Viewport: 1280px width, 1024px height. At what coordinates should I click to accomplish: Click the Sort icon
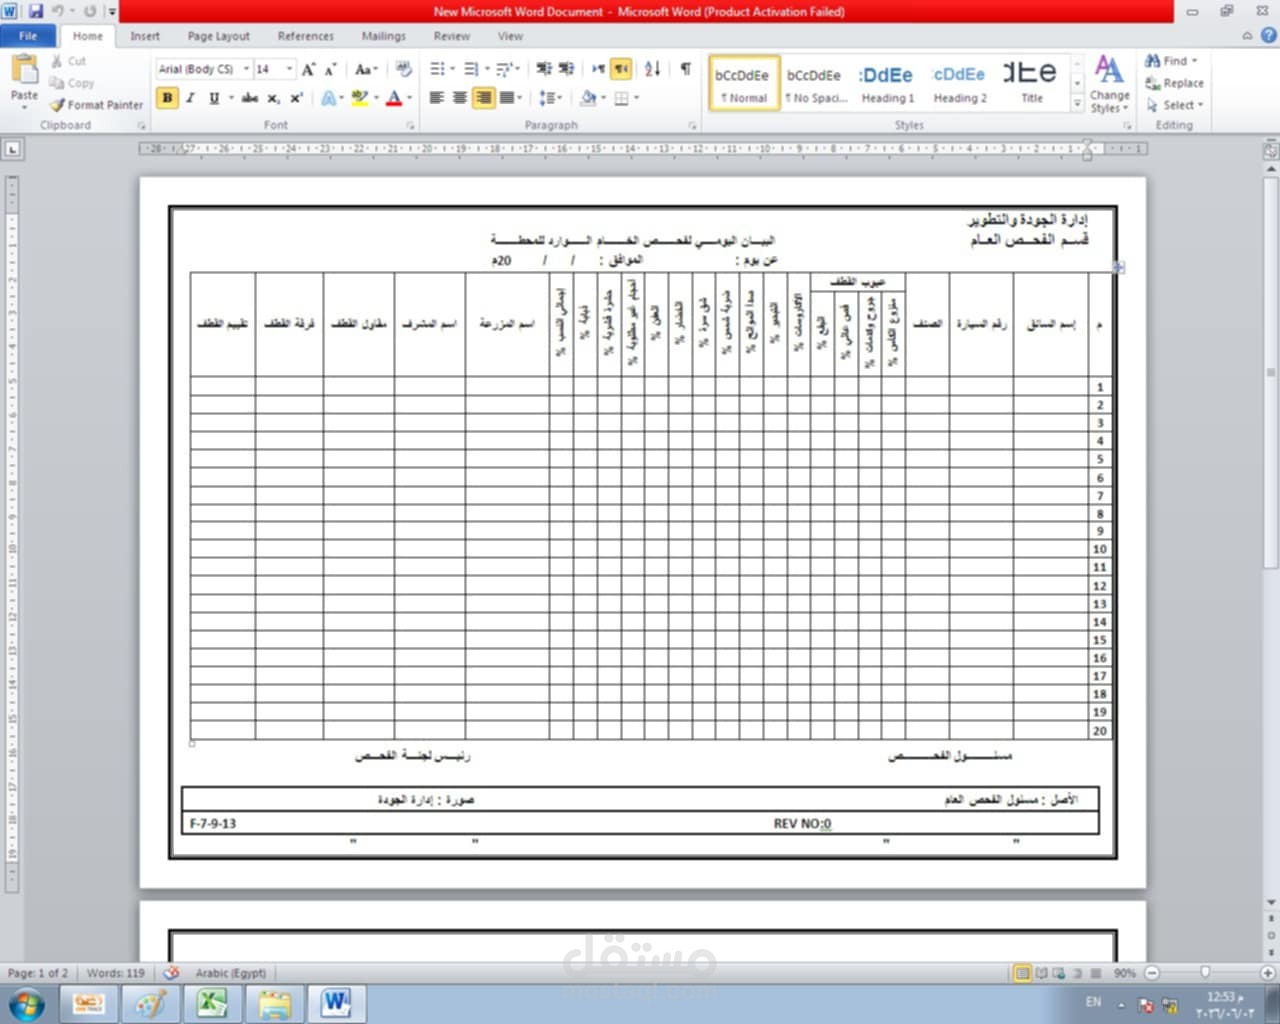coord(652,69)
